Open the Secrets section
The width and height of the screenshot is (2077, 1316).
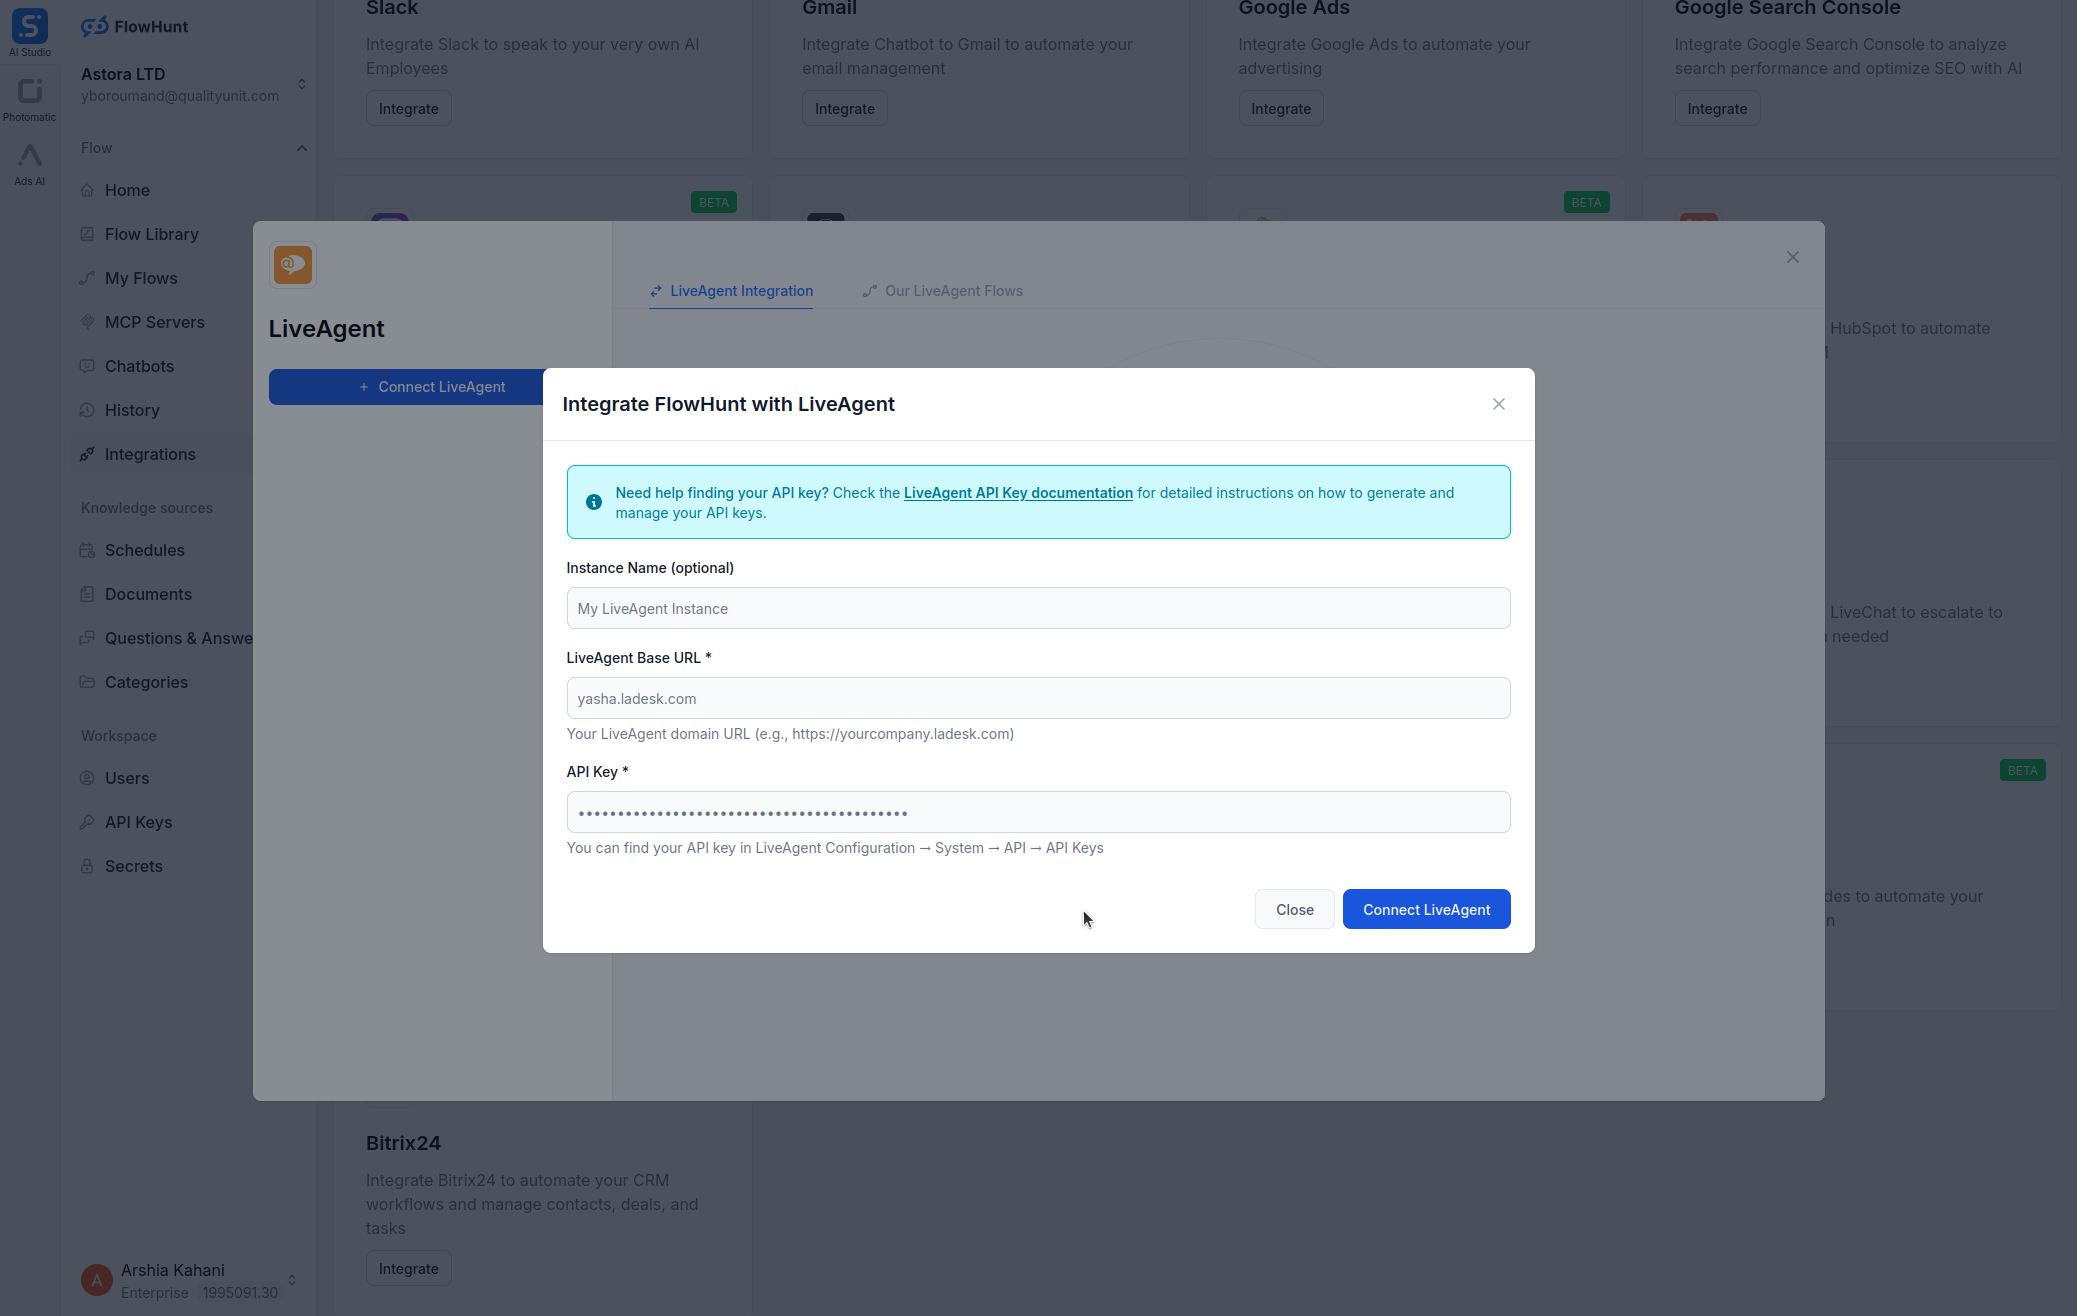pyautogui.click(x=133, y=865)
